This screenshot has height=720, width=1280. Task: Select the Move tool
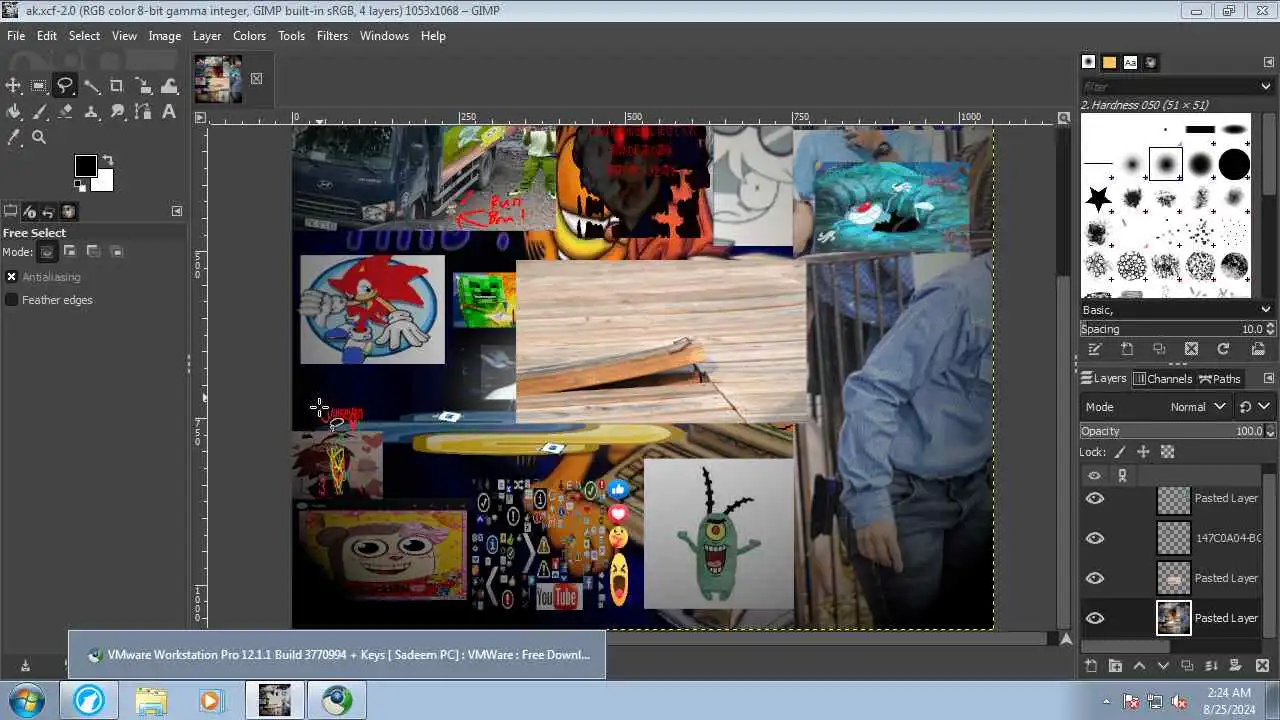(13, 86)
